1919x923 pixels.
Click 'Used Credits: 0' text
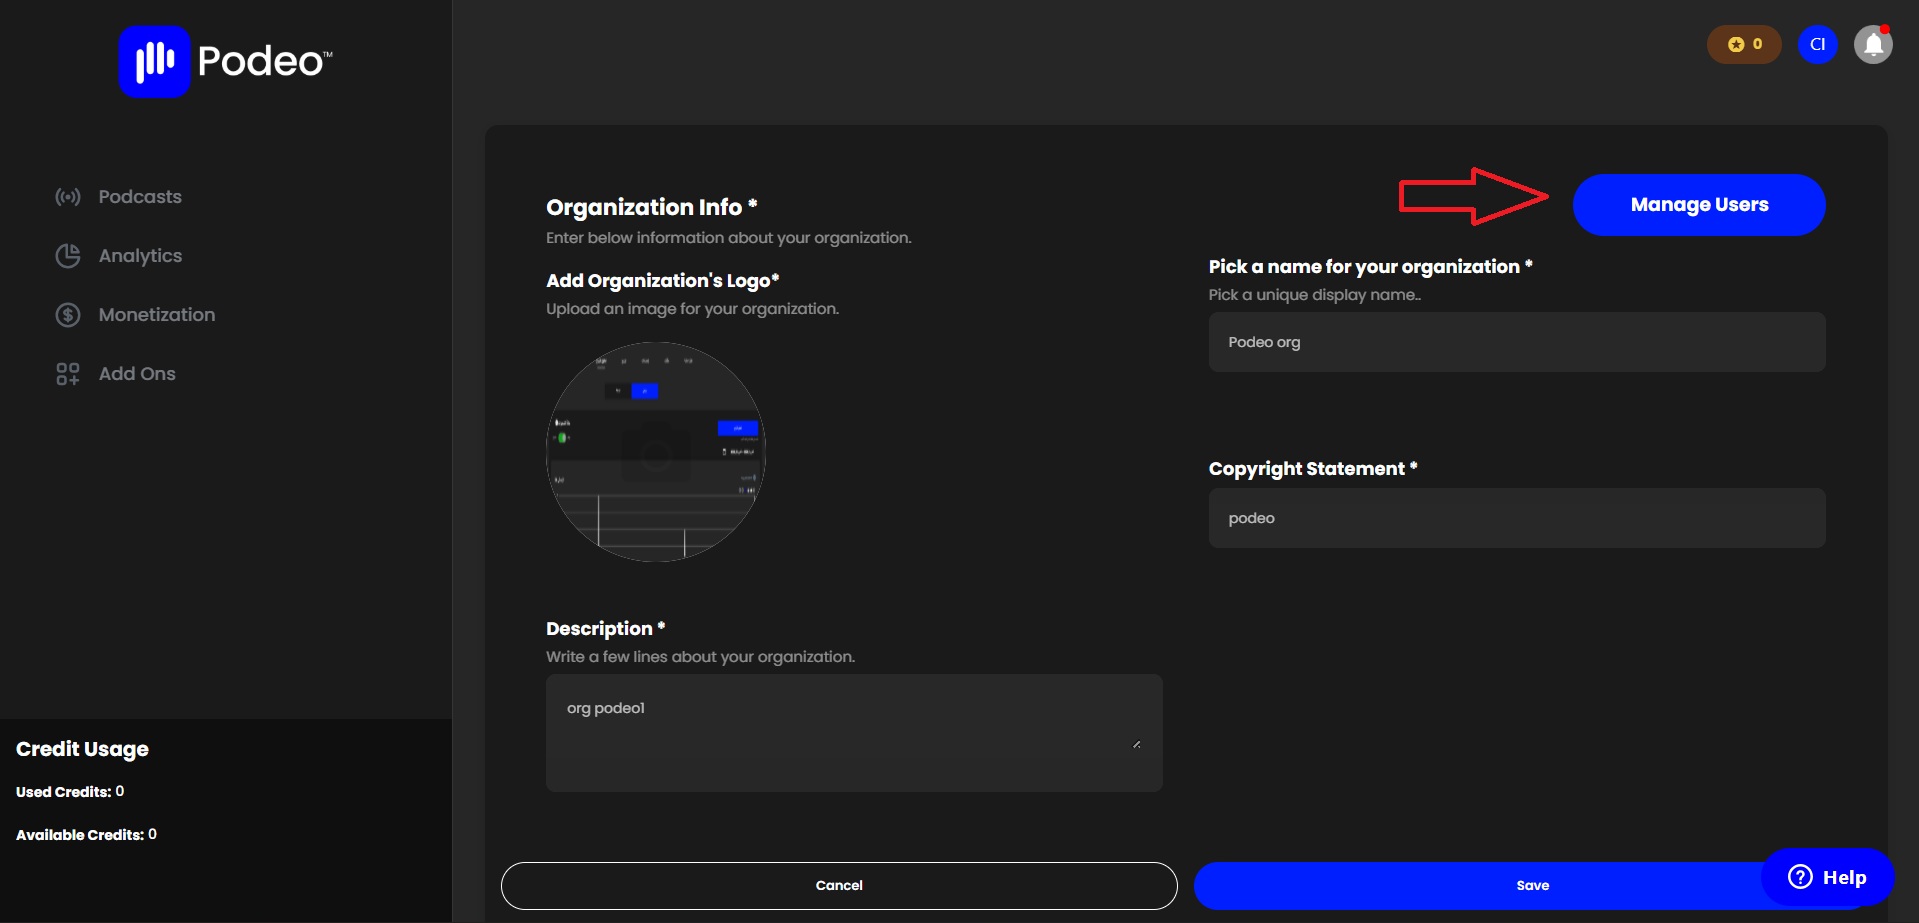tap(70, 792)
